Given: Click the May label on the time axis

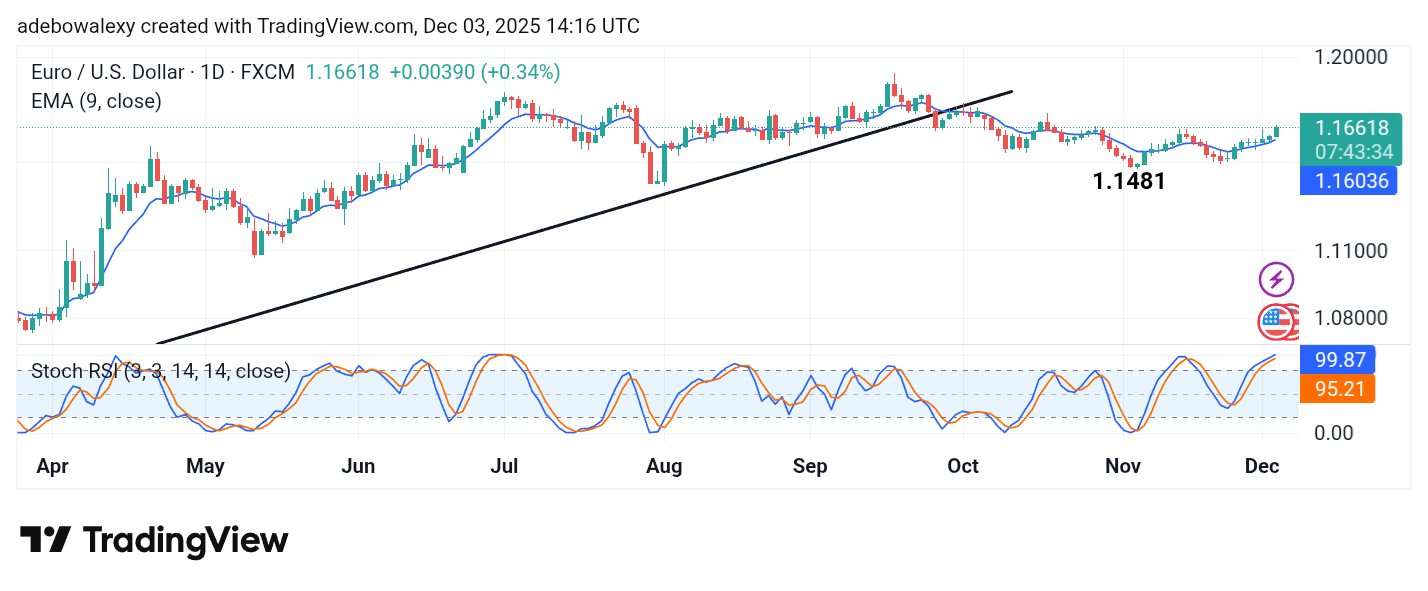Looking at the screenshot, I should 205,467.
